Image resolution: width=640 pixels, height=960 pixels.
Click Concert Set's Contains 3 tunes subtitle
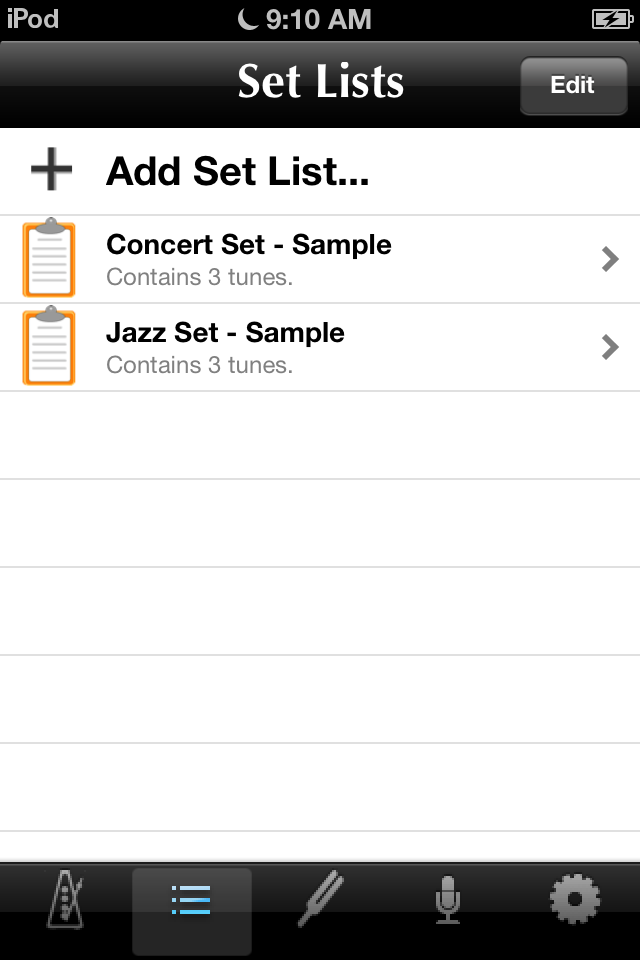pyautogui.click(x=200, y=277)
